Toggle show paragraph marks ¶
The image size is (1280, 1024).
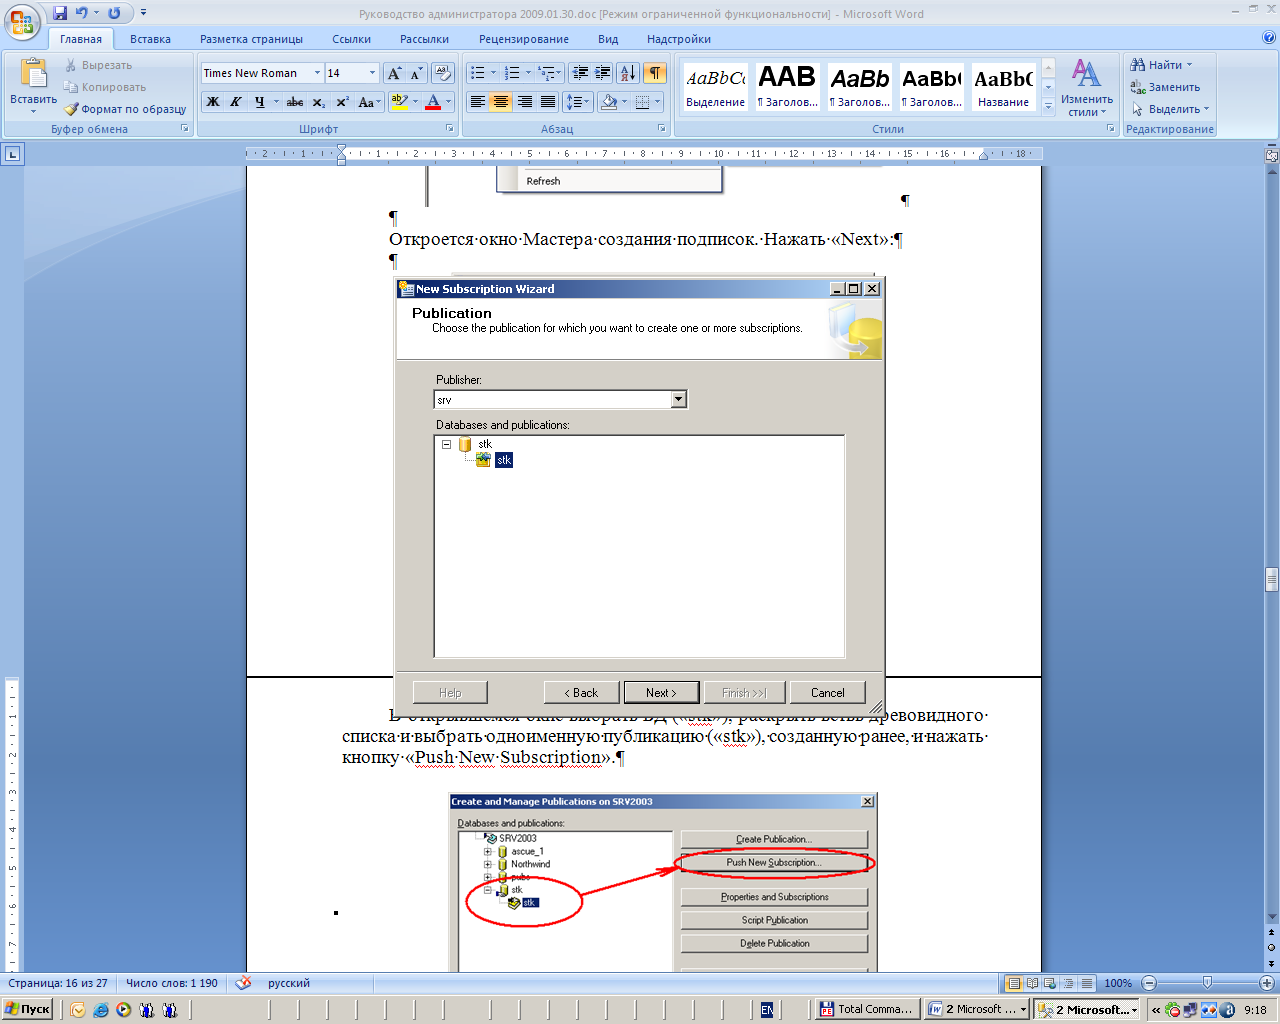pos(655,73)
